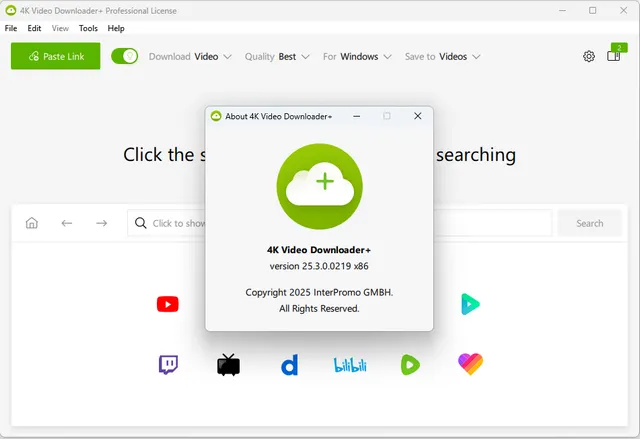Viewport: 640px width, 439px height.
Task: Minimize the main application window
Action: 562,11
